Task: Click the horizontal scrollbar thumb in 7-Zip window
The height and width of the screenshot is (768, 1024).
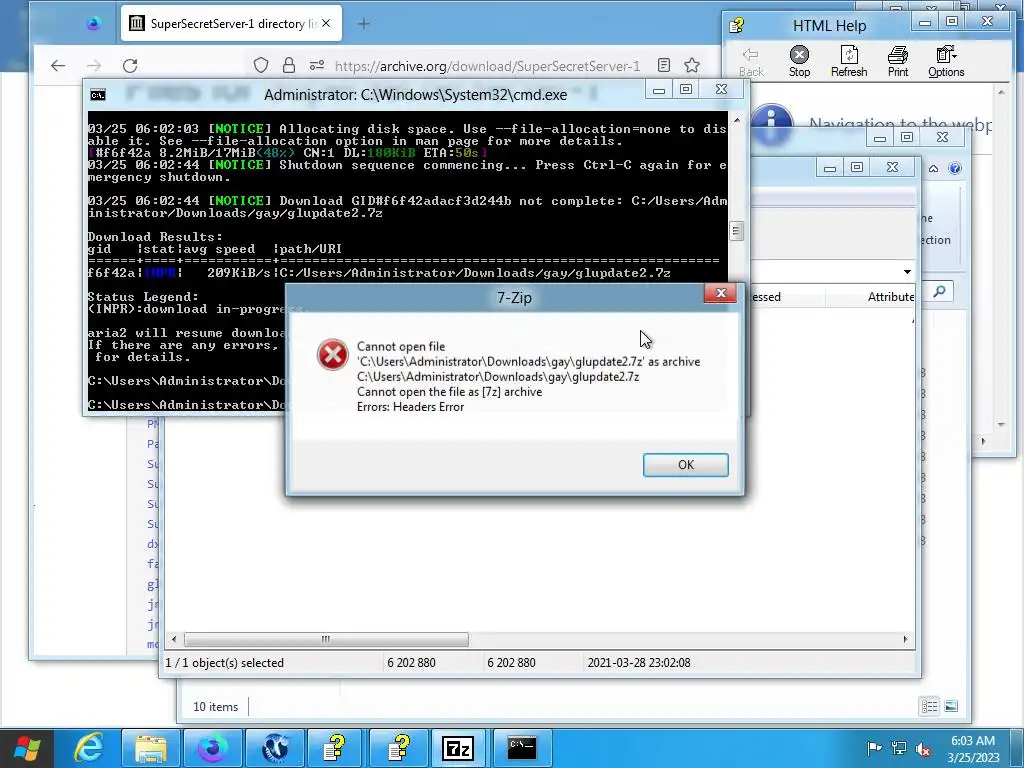Action: (x=326, y=639)
